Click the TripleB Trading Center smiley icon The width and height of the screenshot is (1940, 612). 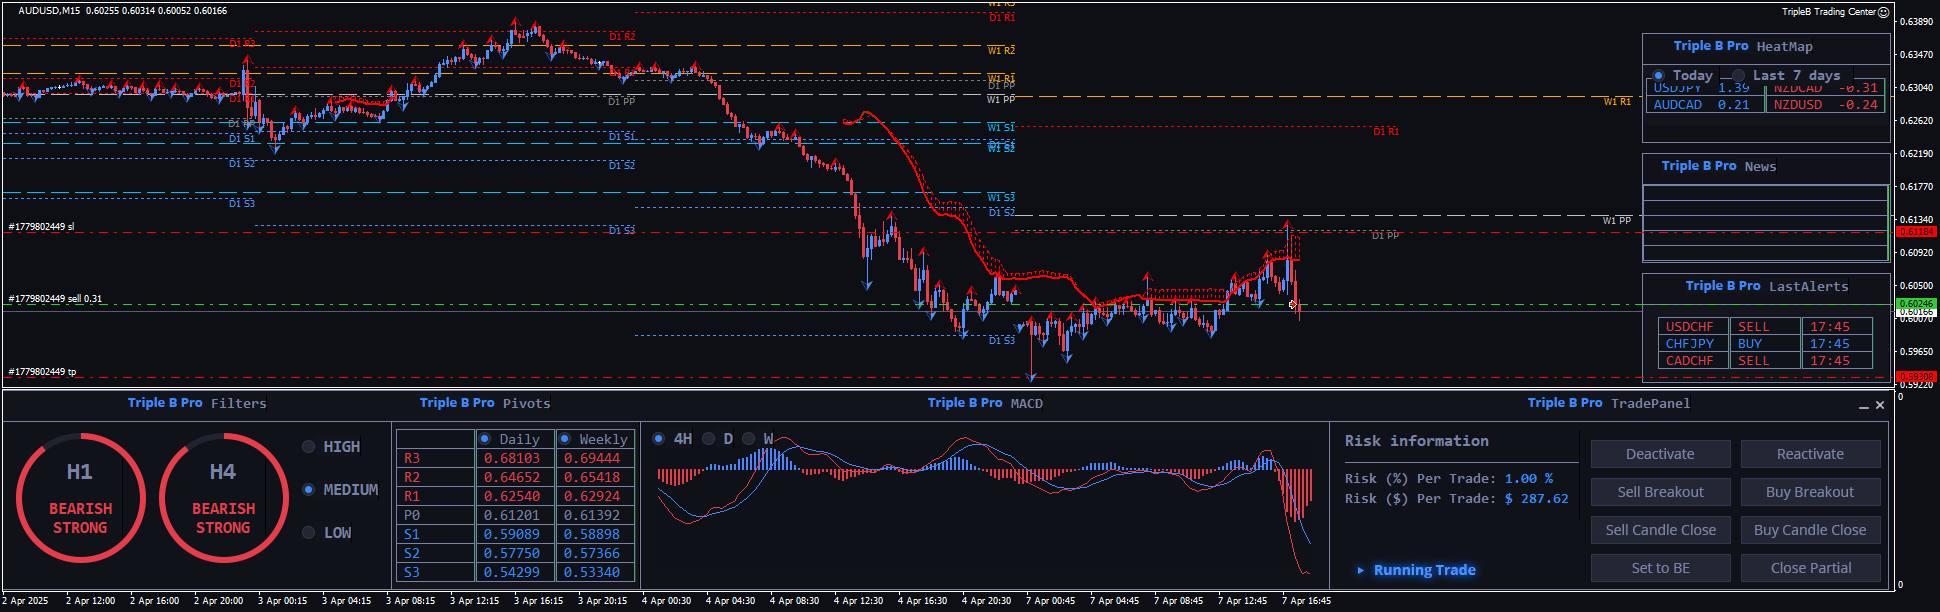(1883, 12)
